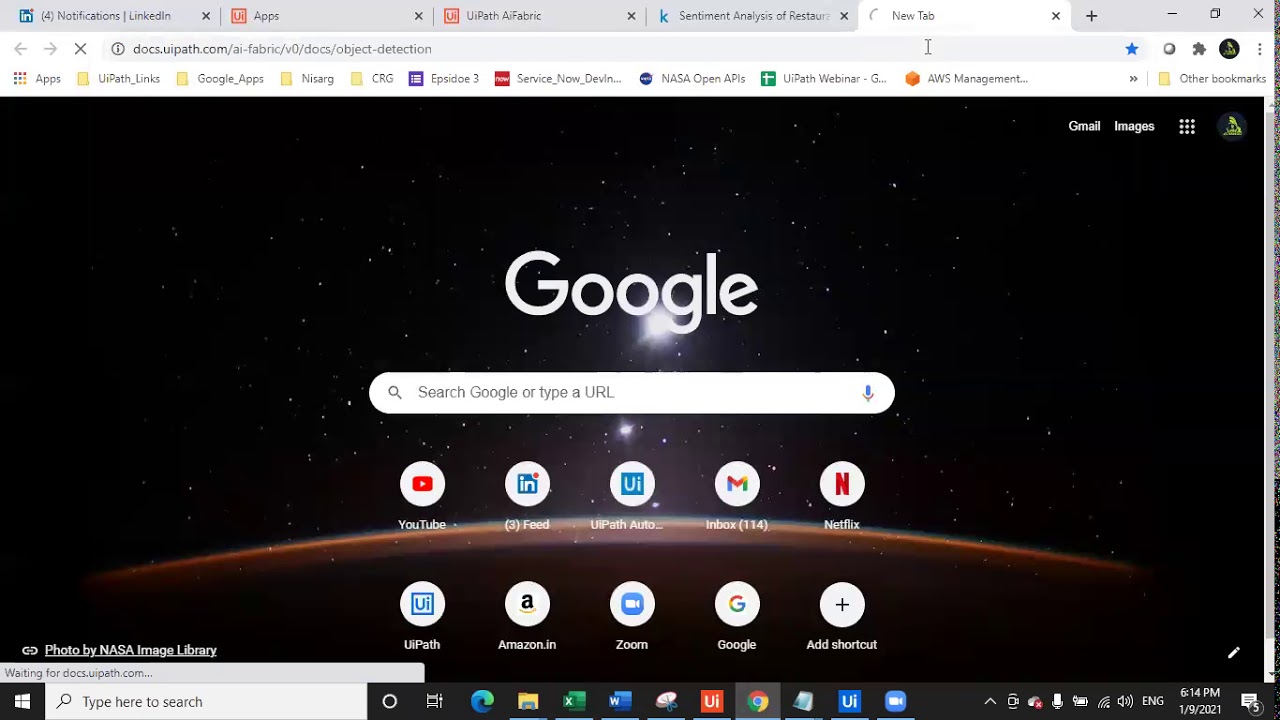The height and width of the screenshot is (720, 1280).
Task: Open the CRG bookmark folder
Action: [372, 79]
